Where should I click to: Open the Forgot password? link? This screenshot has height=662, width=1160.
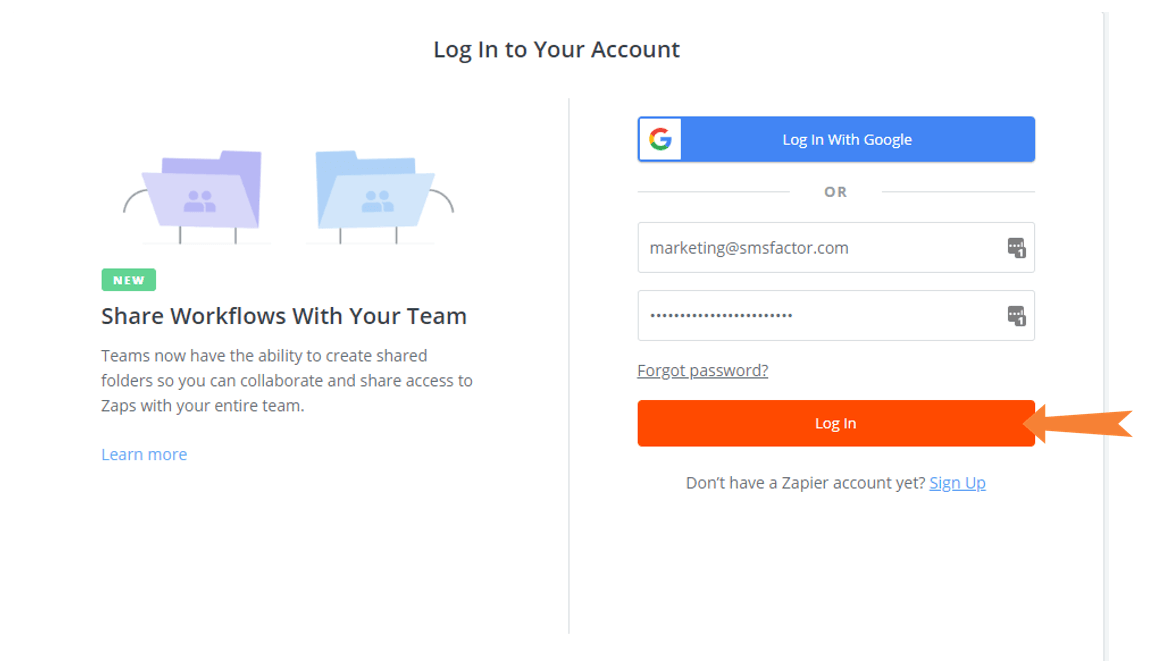point(703,370)
